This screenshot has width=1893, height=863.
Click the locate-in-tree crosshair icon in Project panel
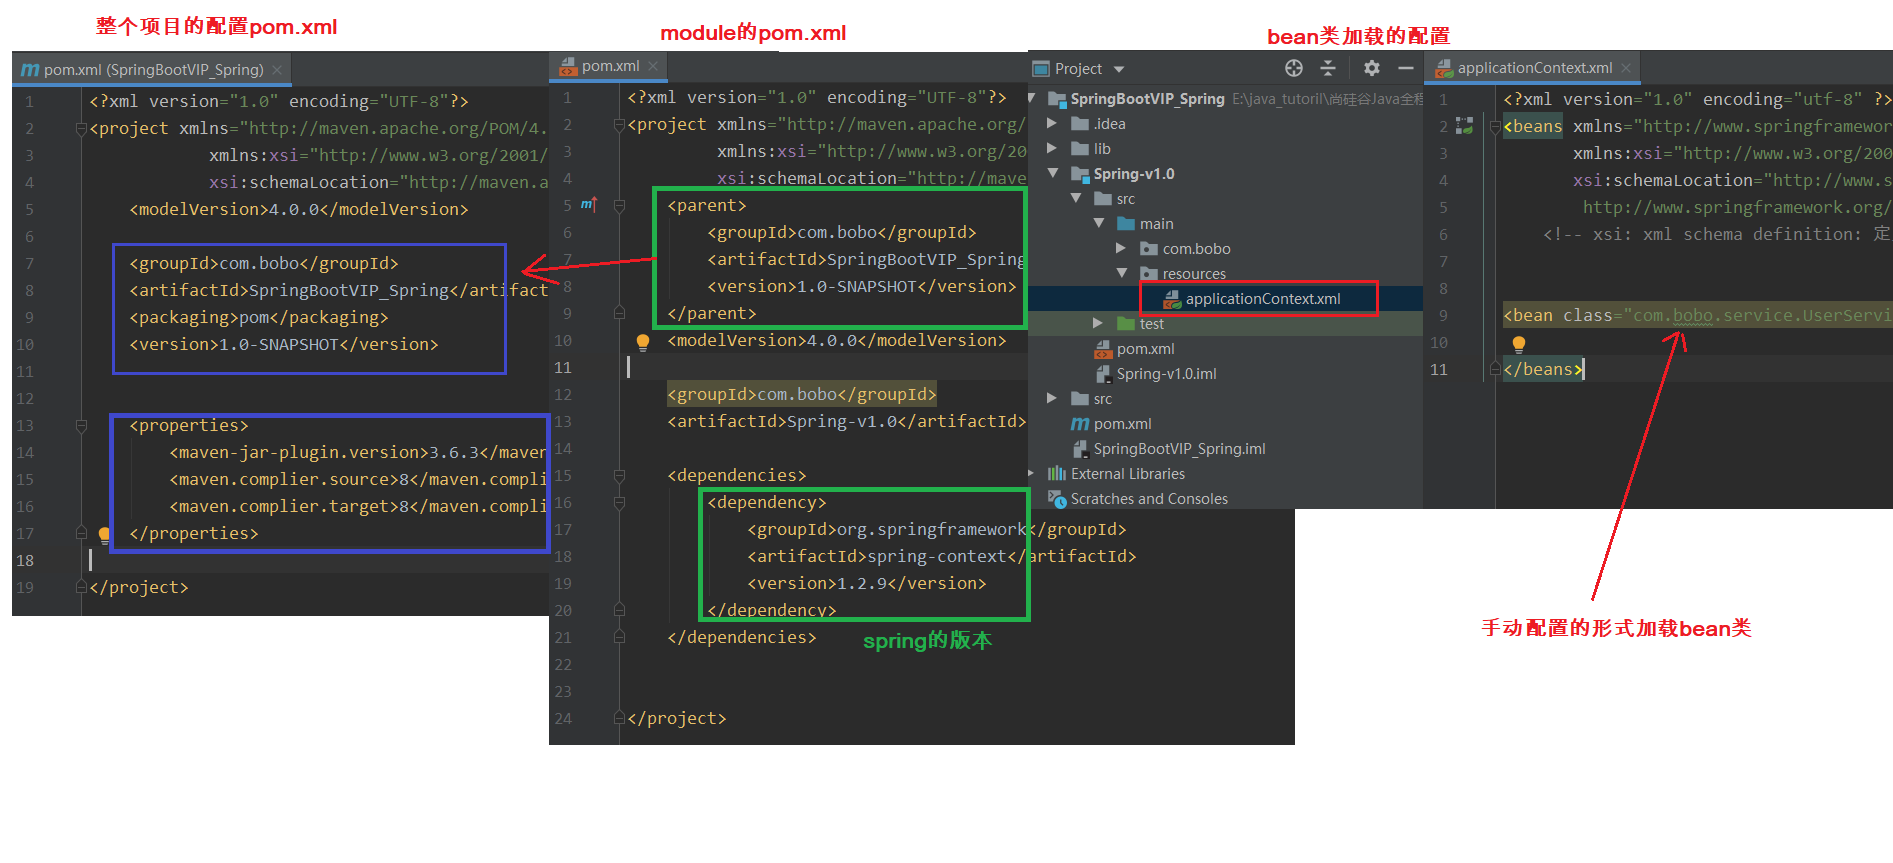[1294, 68]
